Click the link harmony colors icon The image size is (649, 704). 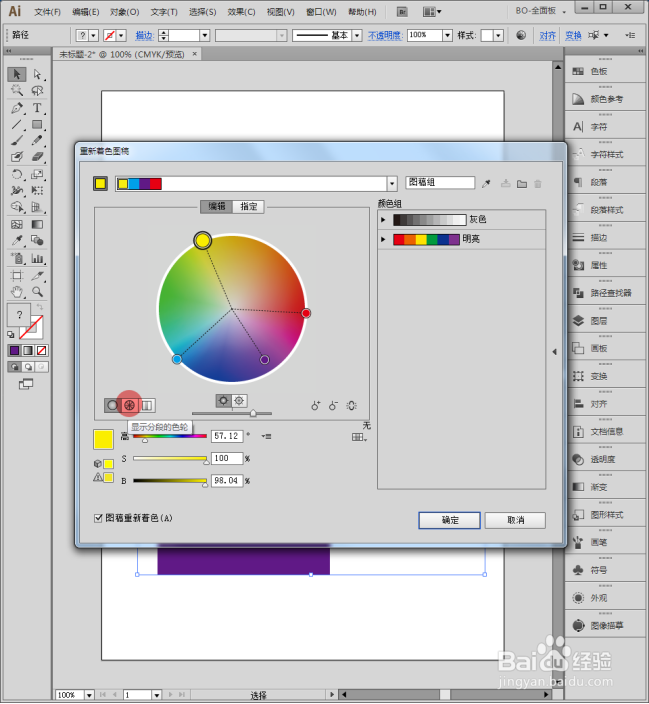pos(352,405)
